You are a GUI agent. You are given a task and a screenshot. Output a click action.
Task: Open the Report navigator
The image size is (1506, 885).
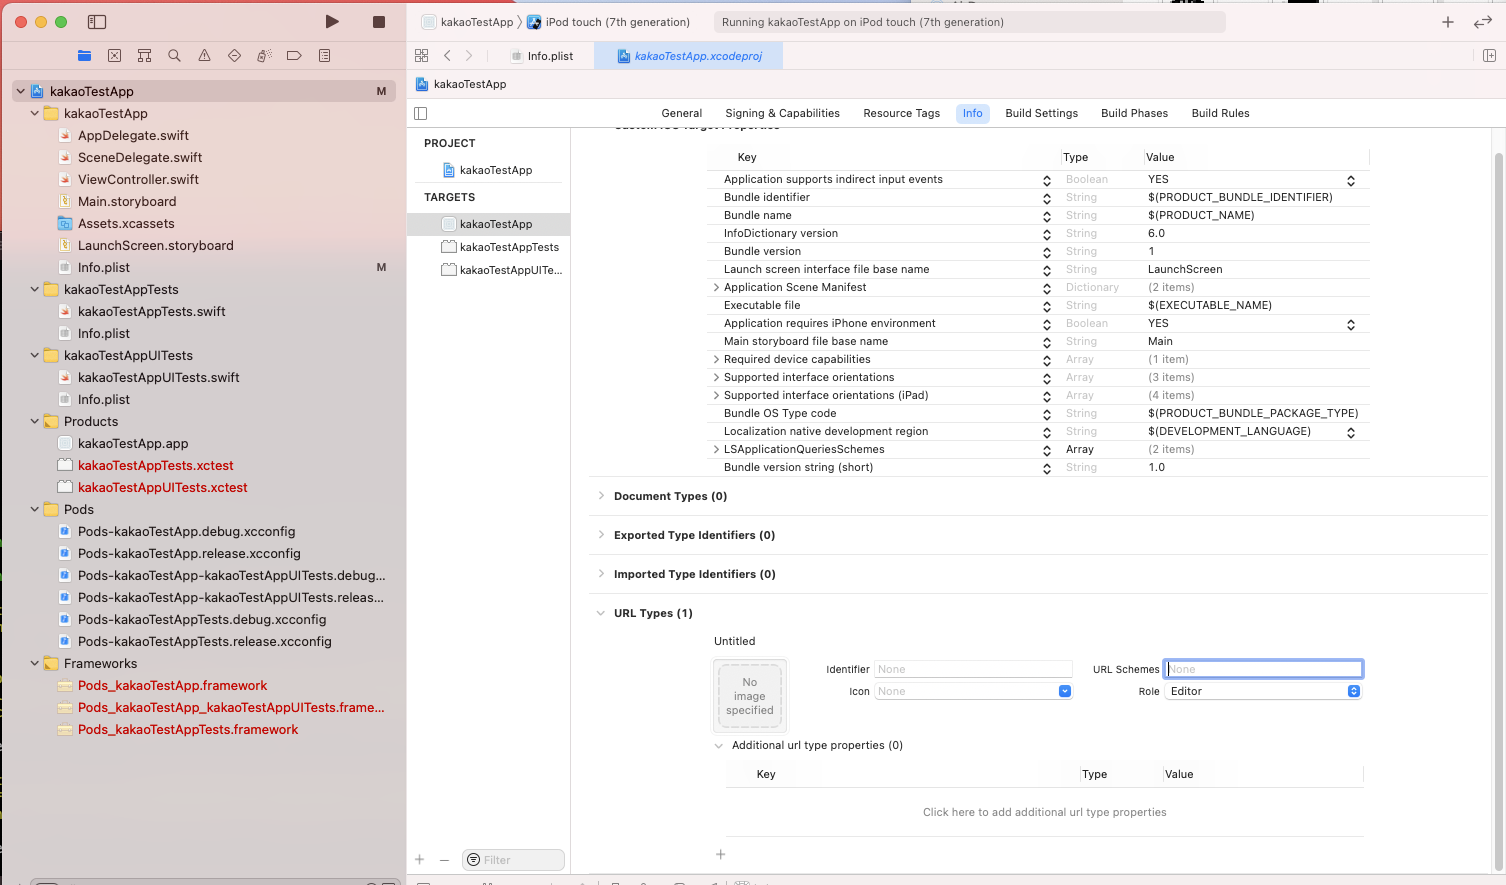[x=324, y=56]
